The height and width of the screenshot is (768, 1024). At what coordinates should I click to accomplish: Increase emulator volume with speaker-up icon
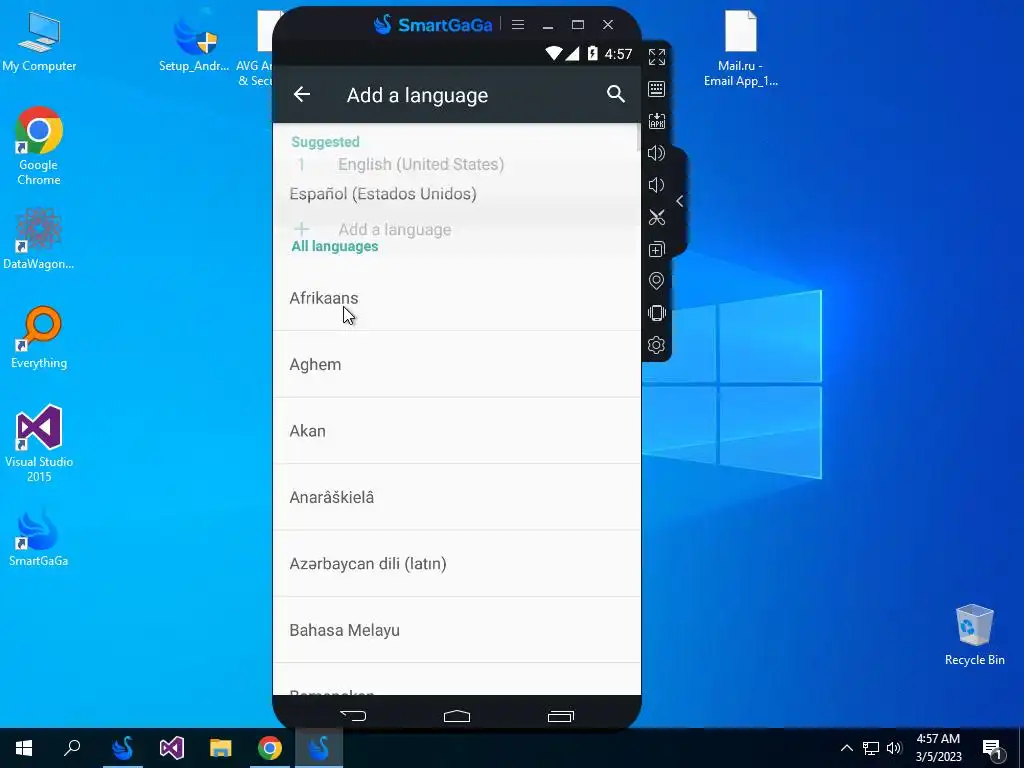coord(656,153)
